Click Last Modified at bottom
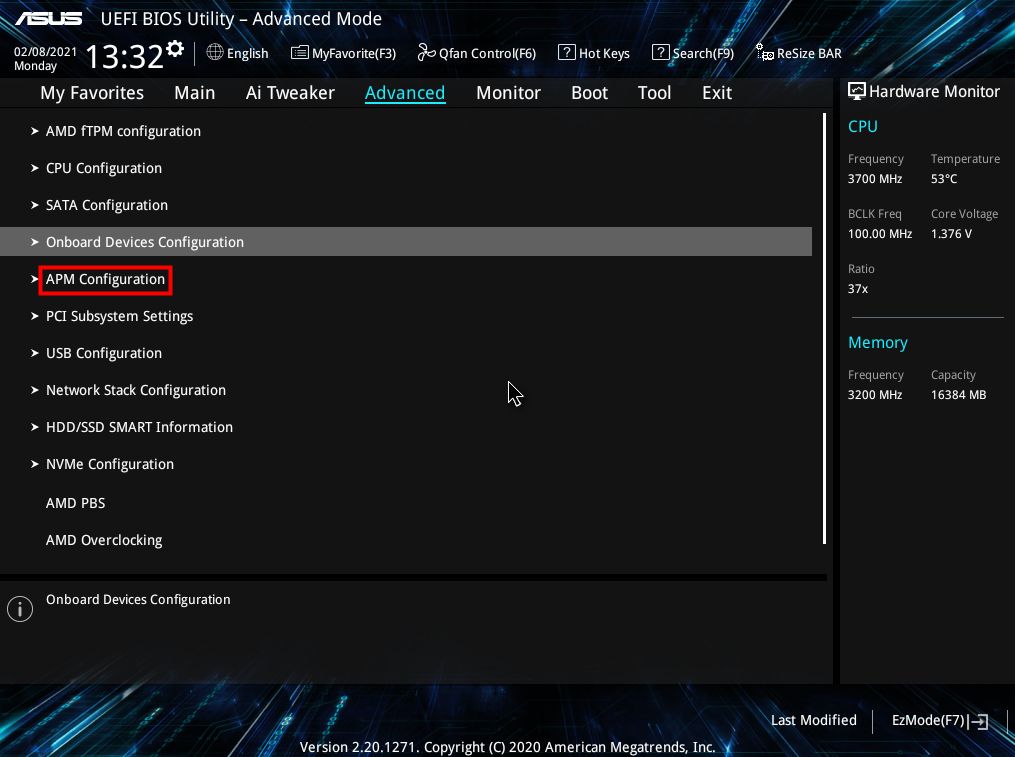This screenshot has width=1015, height=757. point(814,720)
